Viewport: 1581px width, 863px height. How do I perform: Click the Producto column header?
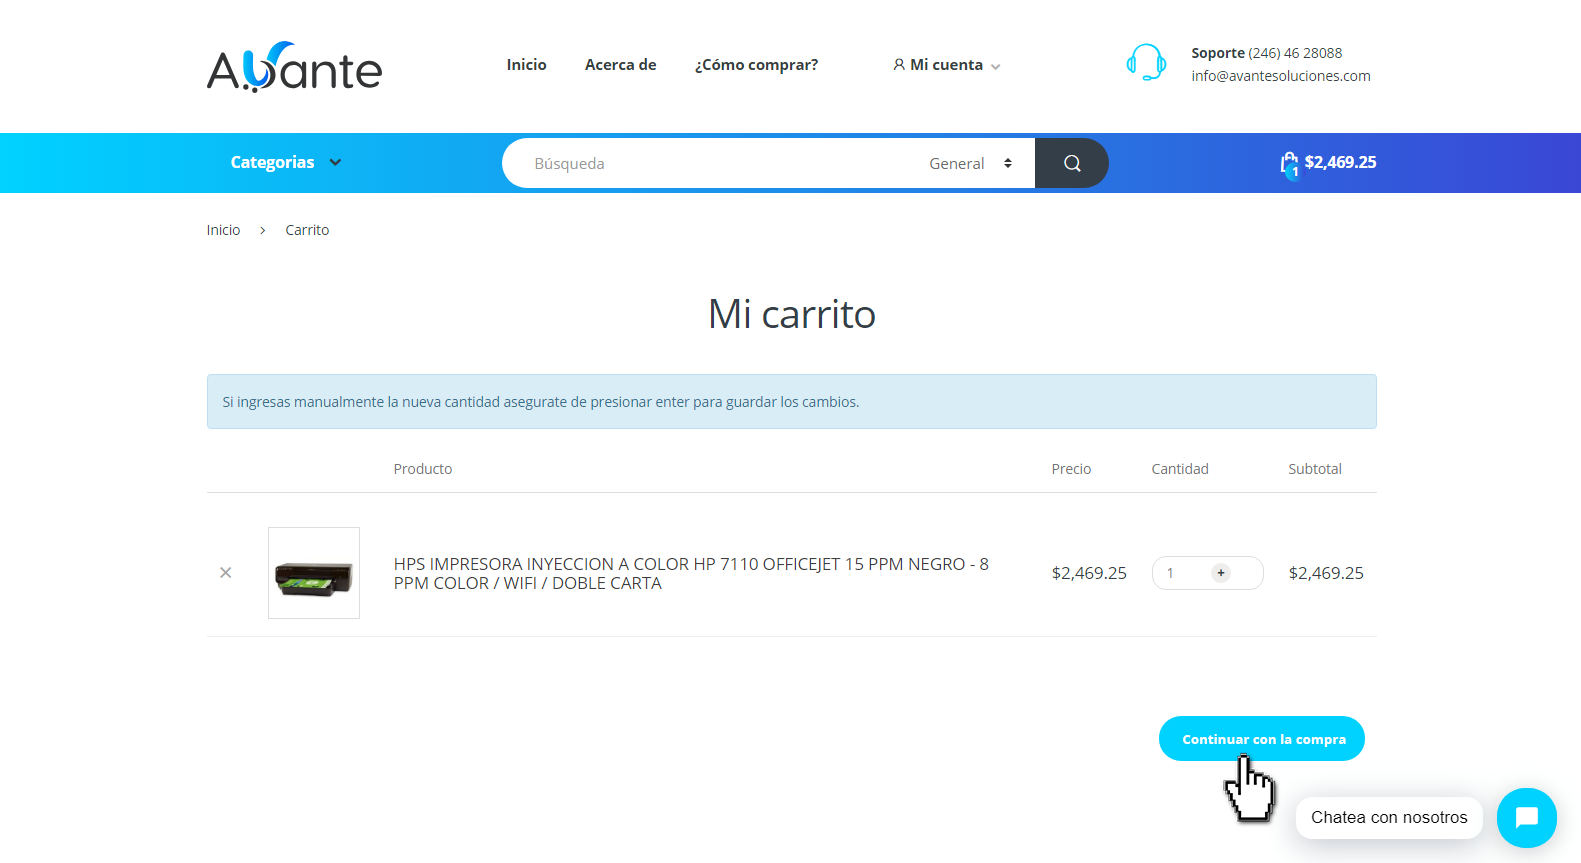[x=423, y=469]
